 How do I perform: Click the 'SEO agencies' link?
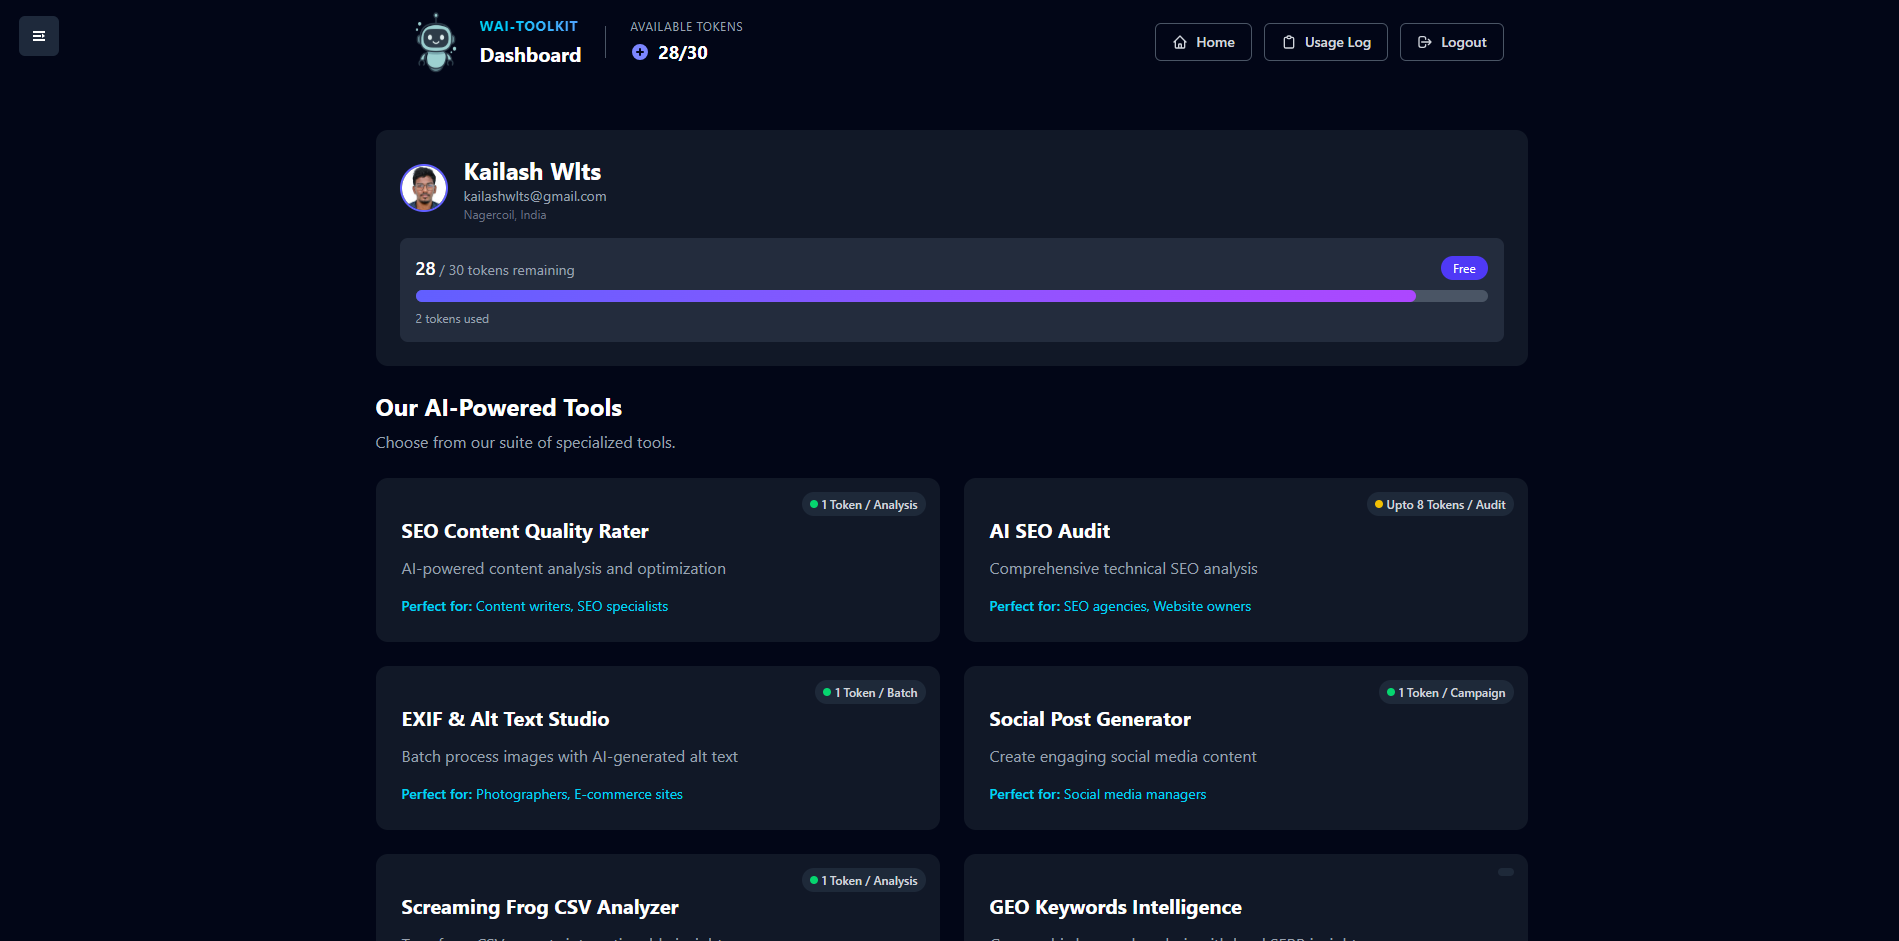coord(1104,606)
